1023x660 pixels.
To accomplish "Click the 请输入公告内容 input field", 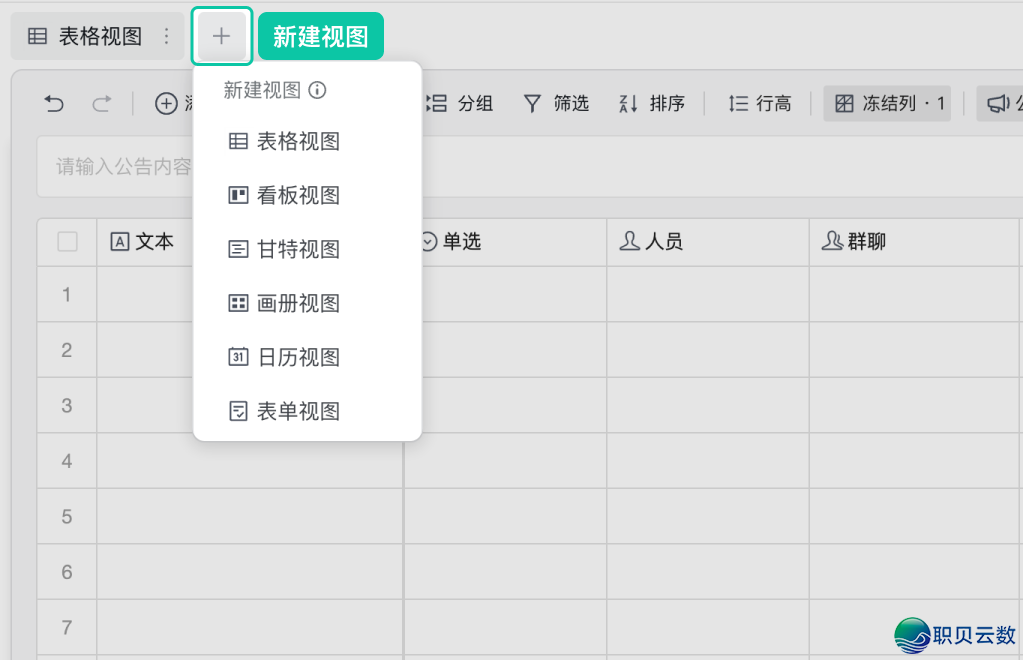I will [x=528, y=167].
